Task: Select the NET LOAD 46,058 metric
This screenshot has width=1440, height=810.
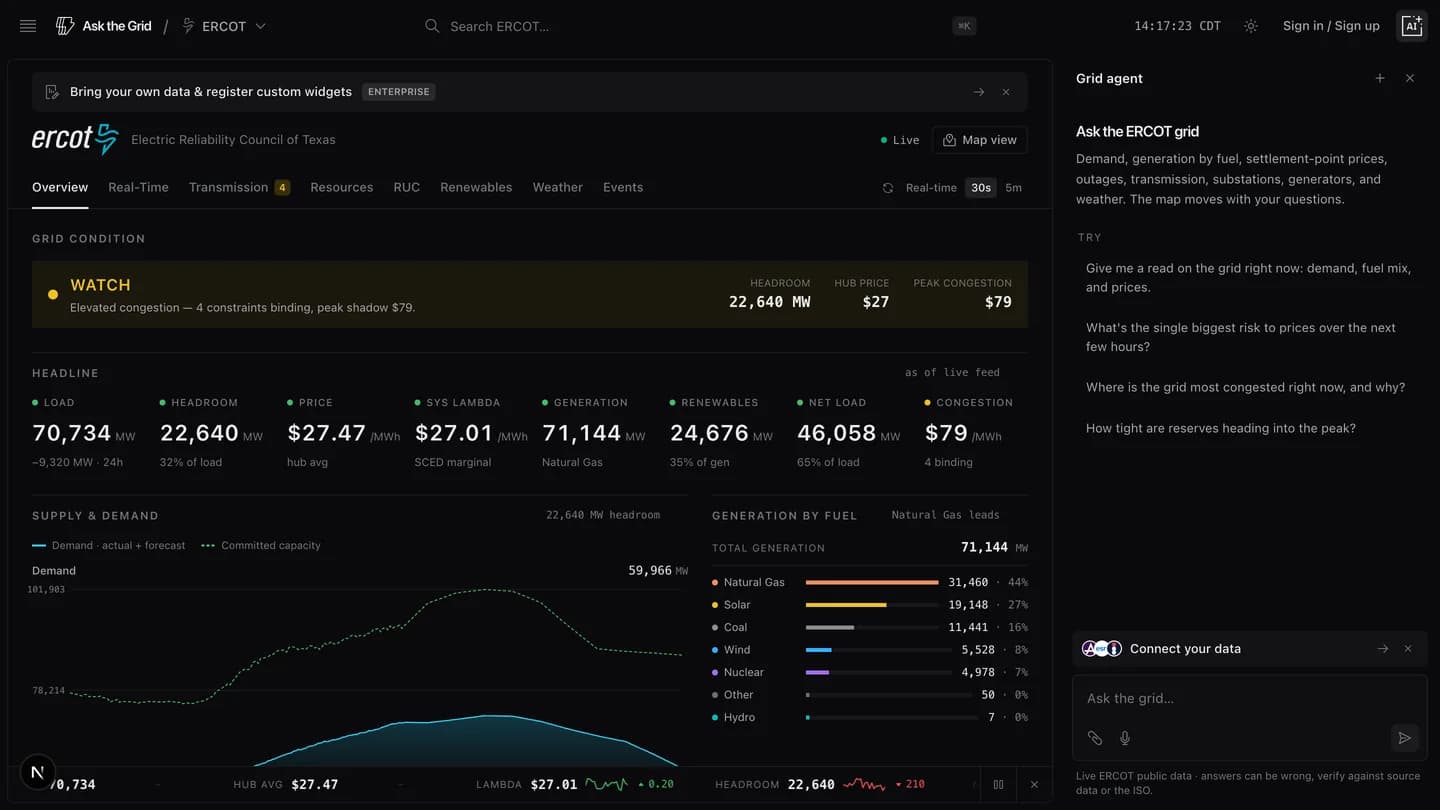Action: pyautogui.click(x=849, y=432)
